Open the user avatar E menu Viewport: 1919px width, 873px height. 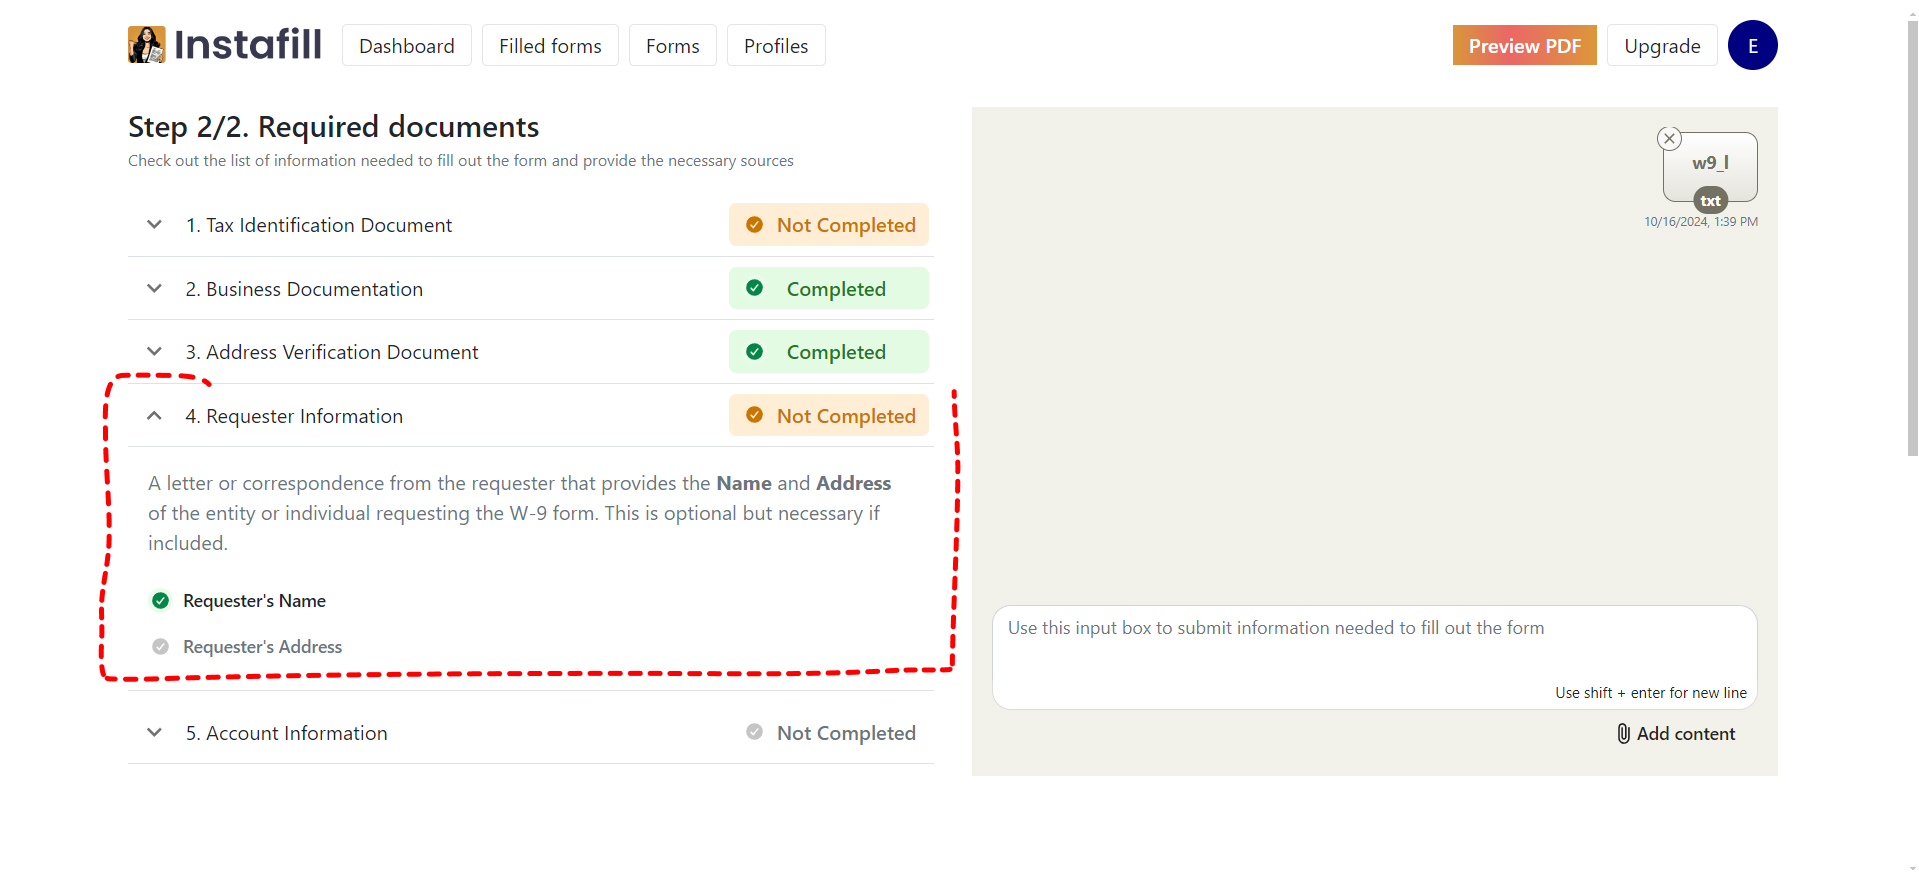pyautogui.click(x=1753, y=45)
